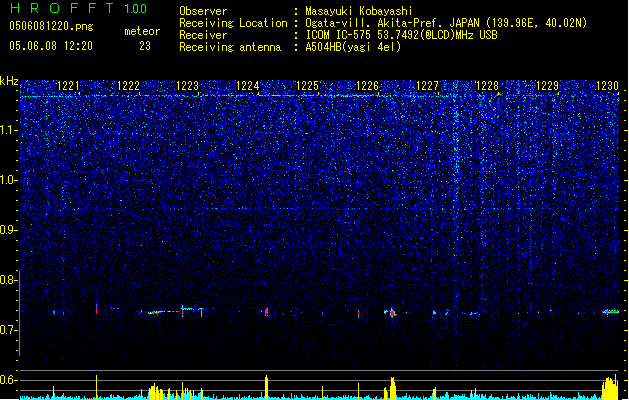Select the filename 0506081220.png
This screenshot has height=400, width=629.
tap(51, 26)
